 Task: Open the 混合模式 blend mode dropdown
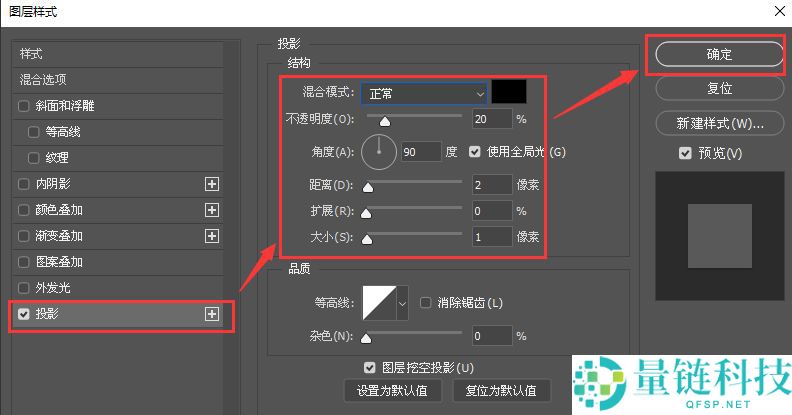(x=425, y=93)
